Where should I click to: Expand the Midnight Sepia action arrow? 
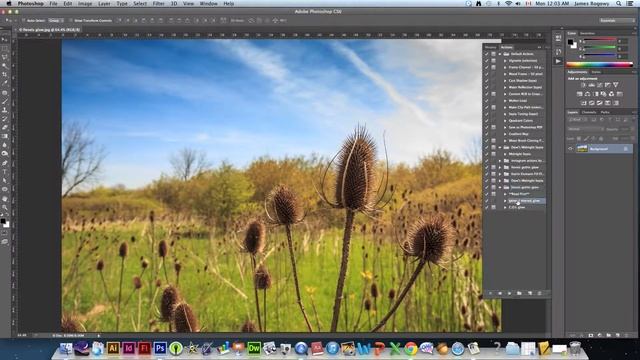505,154
